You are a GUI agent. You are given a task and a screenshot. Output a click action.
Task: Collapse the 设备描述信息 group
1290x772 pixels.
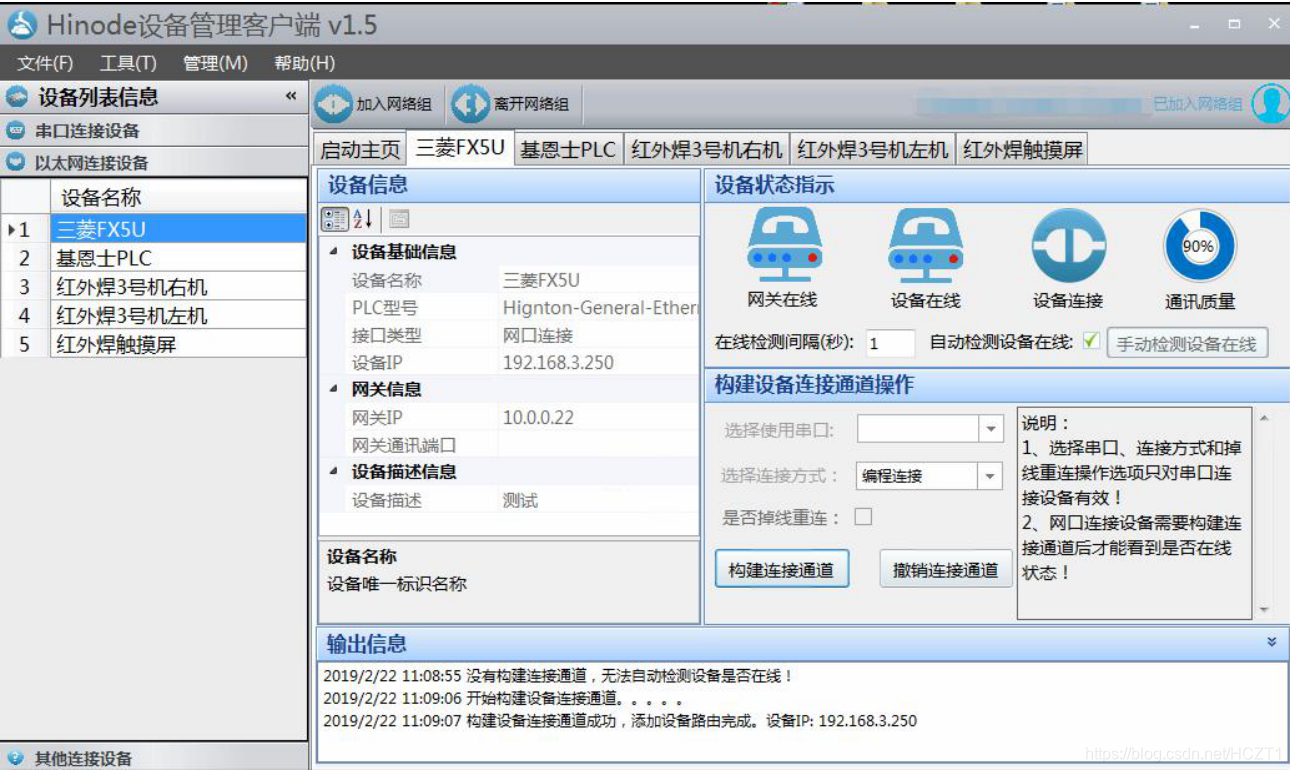pos(334,471)
